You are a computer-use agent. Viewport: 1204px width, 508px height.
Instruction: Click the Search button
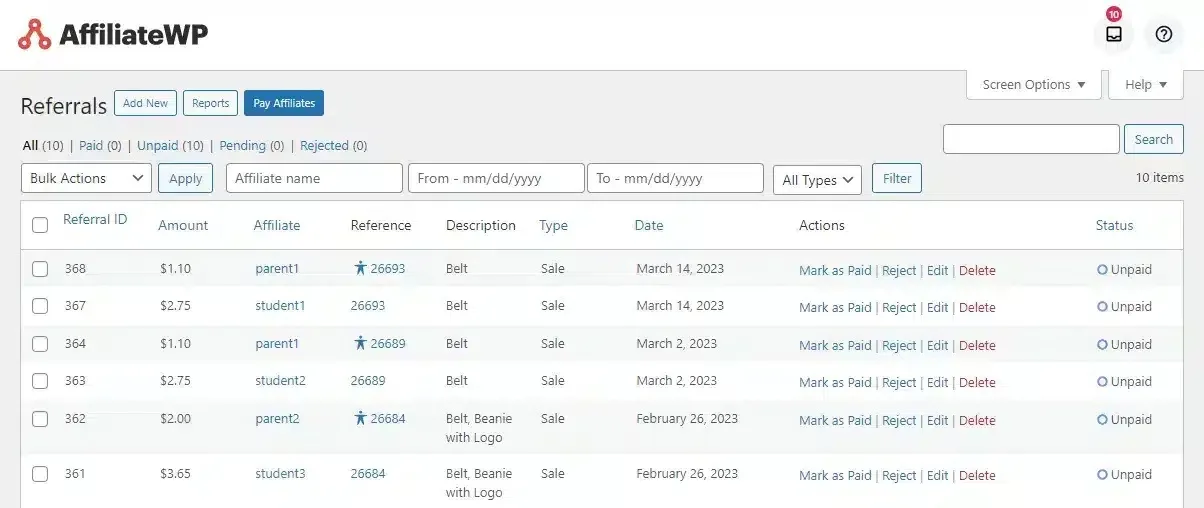pyautogui.click(x=1153, y=139)
